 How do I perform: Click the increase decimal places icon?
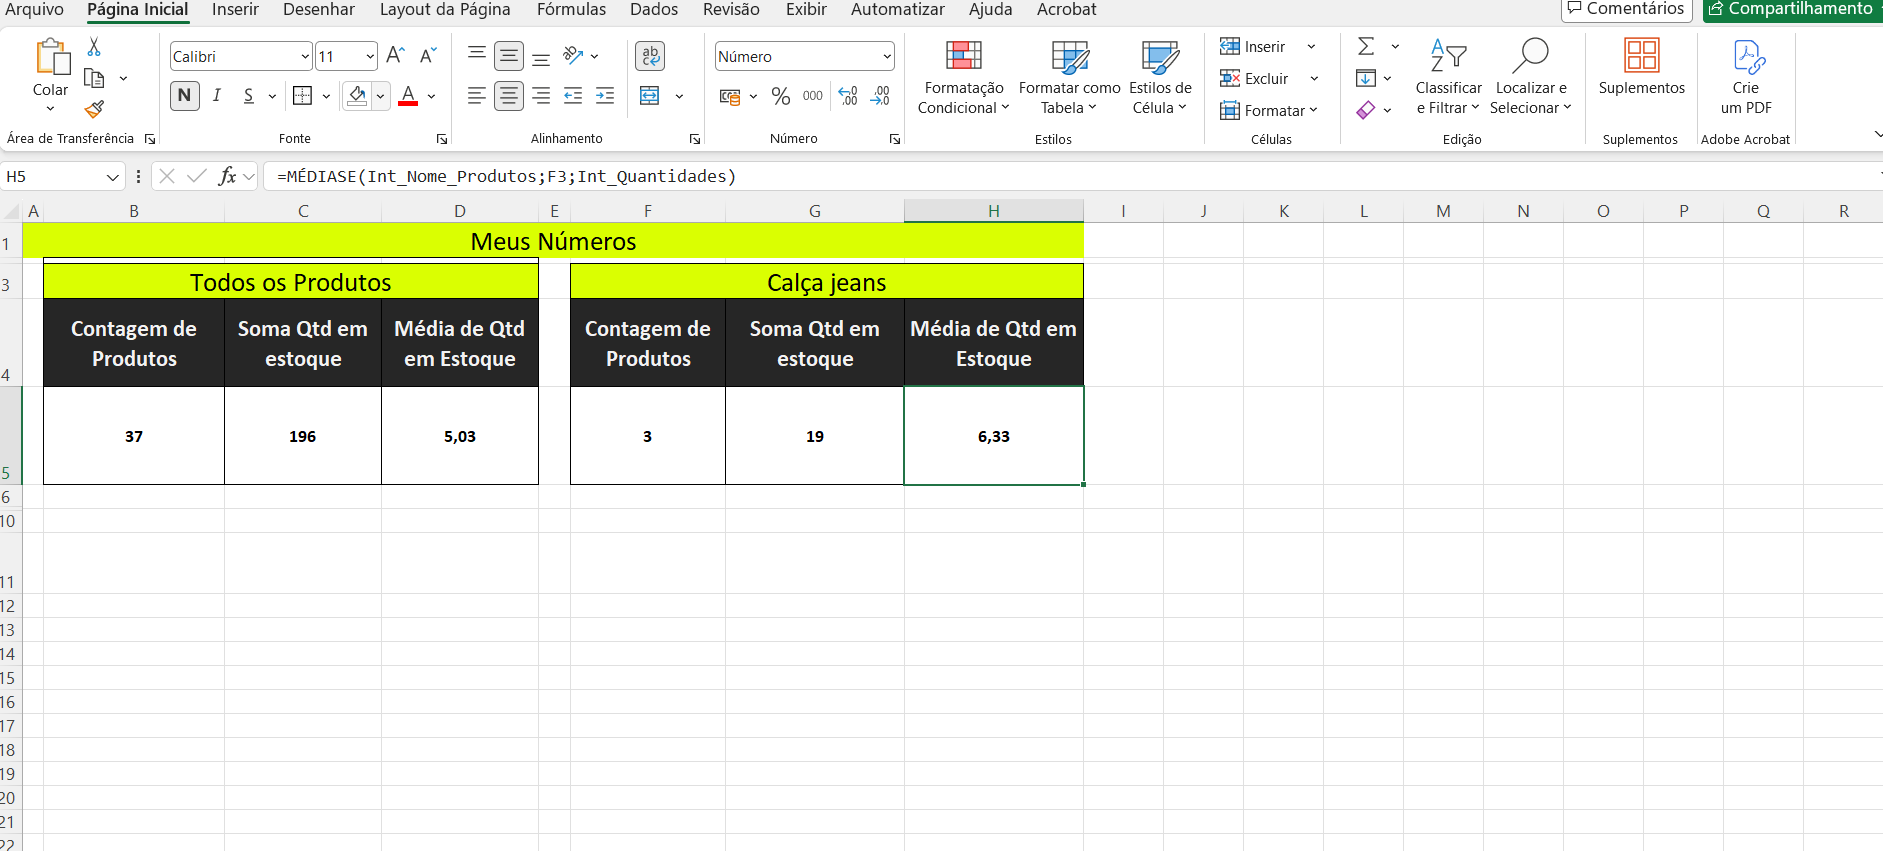848,96
